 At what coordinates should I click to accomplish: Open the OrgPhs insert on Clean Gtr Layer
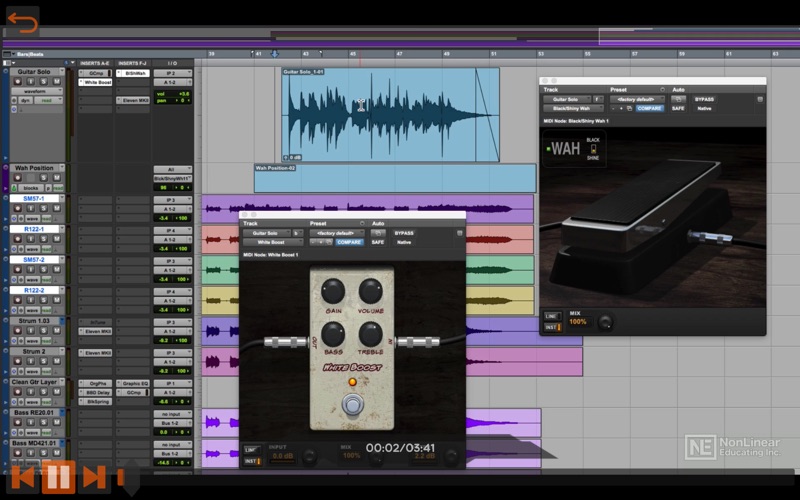[x=95, y=384]
